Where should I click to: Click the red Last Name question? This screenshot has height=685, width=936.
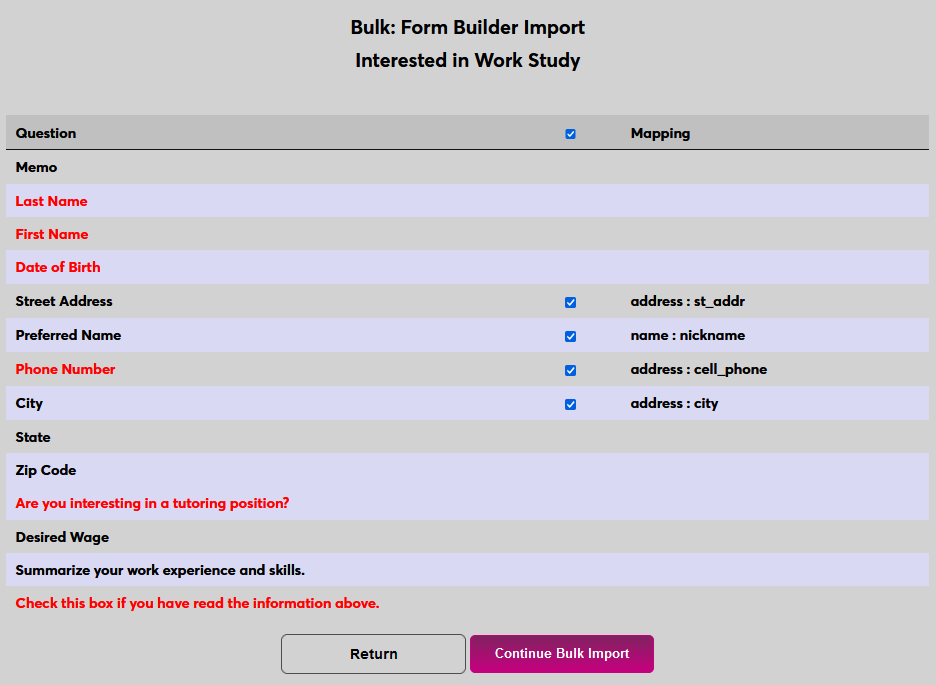coord(51,201)
